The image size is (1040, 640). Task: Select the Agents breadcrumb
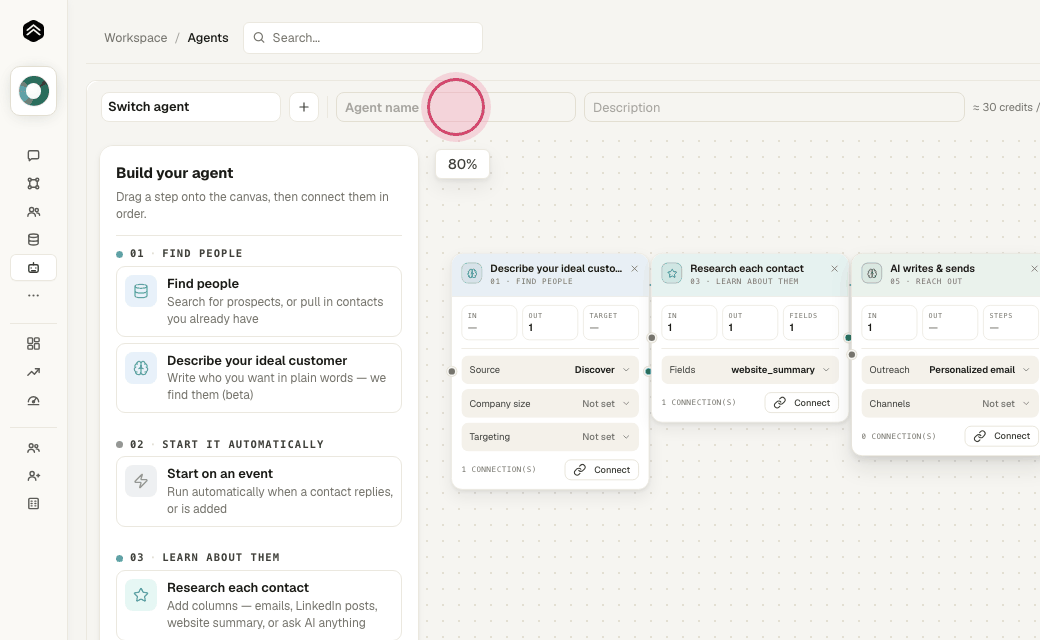click(x=208, y=38)
